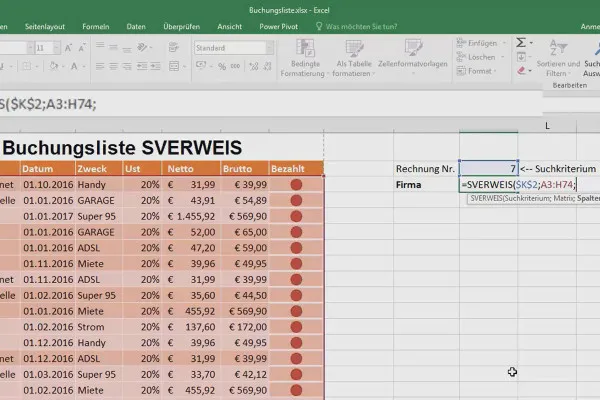This screenshot has height=400, width=600.
Task: Rotate text with the Orientation icon
Action: (142, 47)
